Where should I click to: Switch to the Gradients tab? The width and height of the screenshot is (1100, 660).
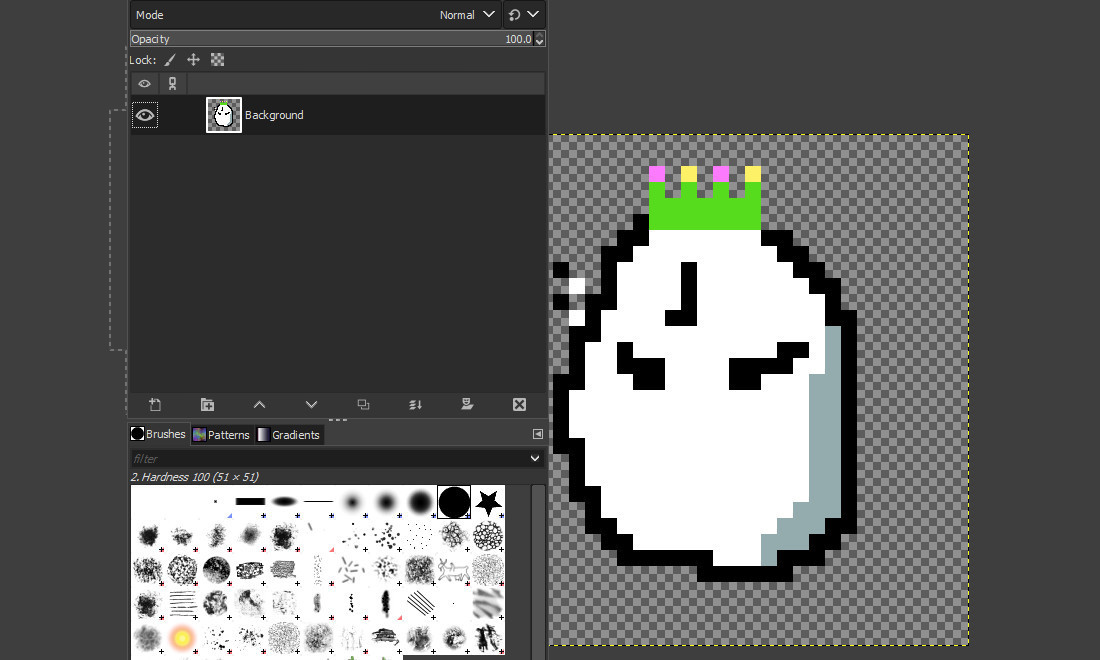[x=289, y=435]
